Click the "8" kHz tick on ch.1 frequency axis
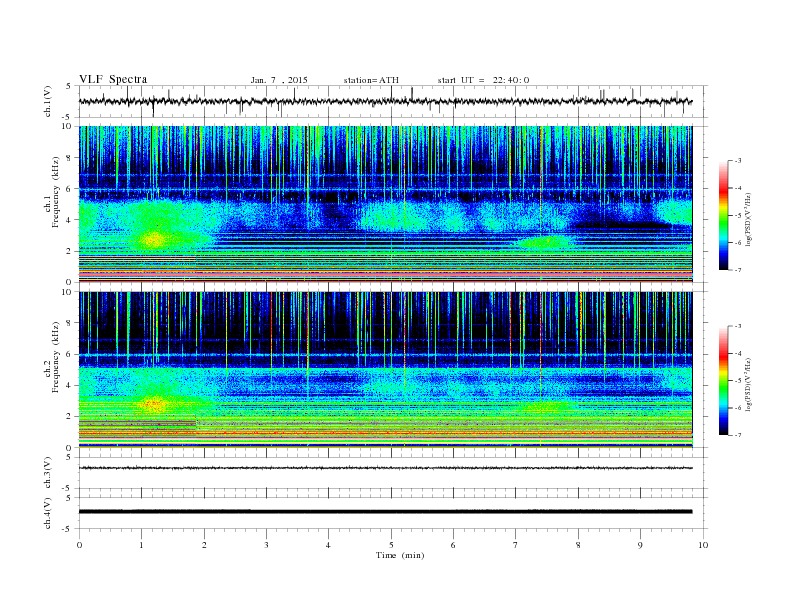This screenshot has width=792, height=612. (70, 158)
